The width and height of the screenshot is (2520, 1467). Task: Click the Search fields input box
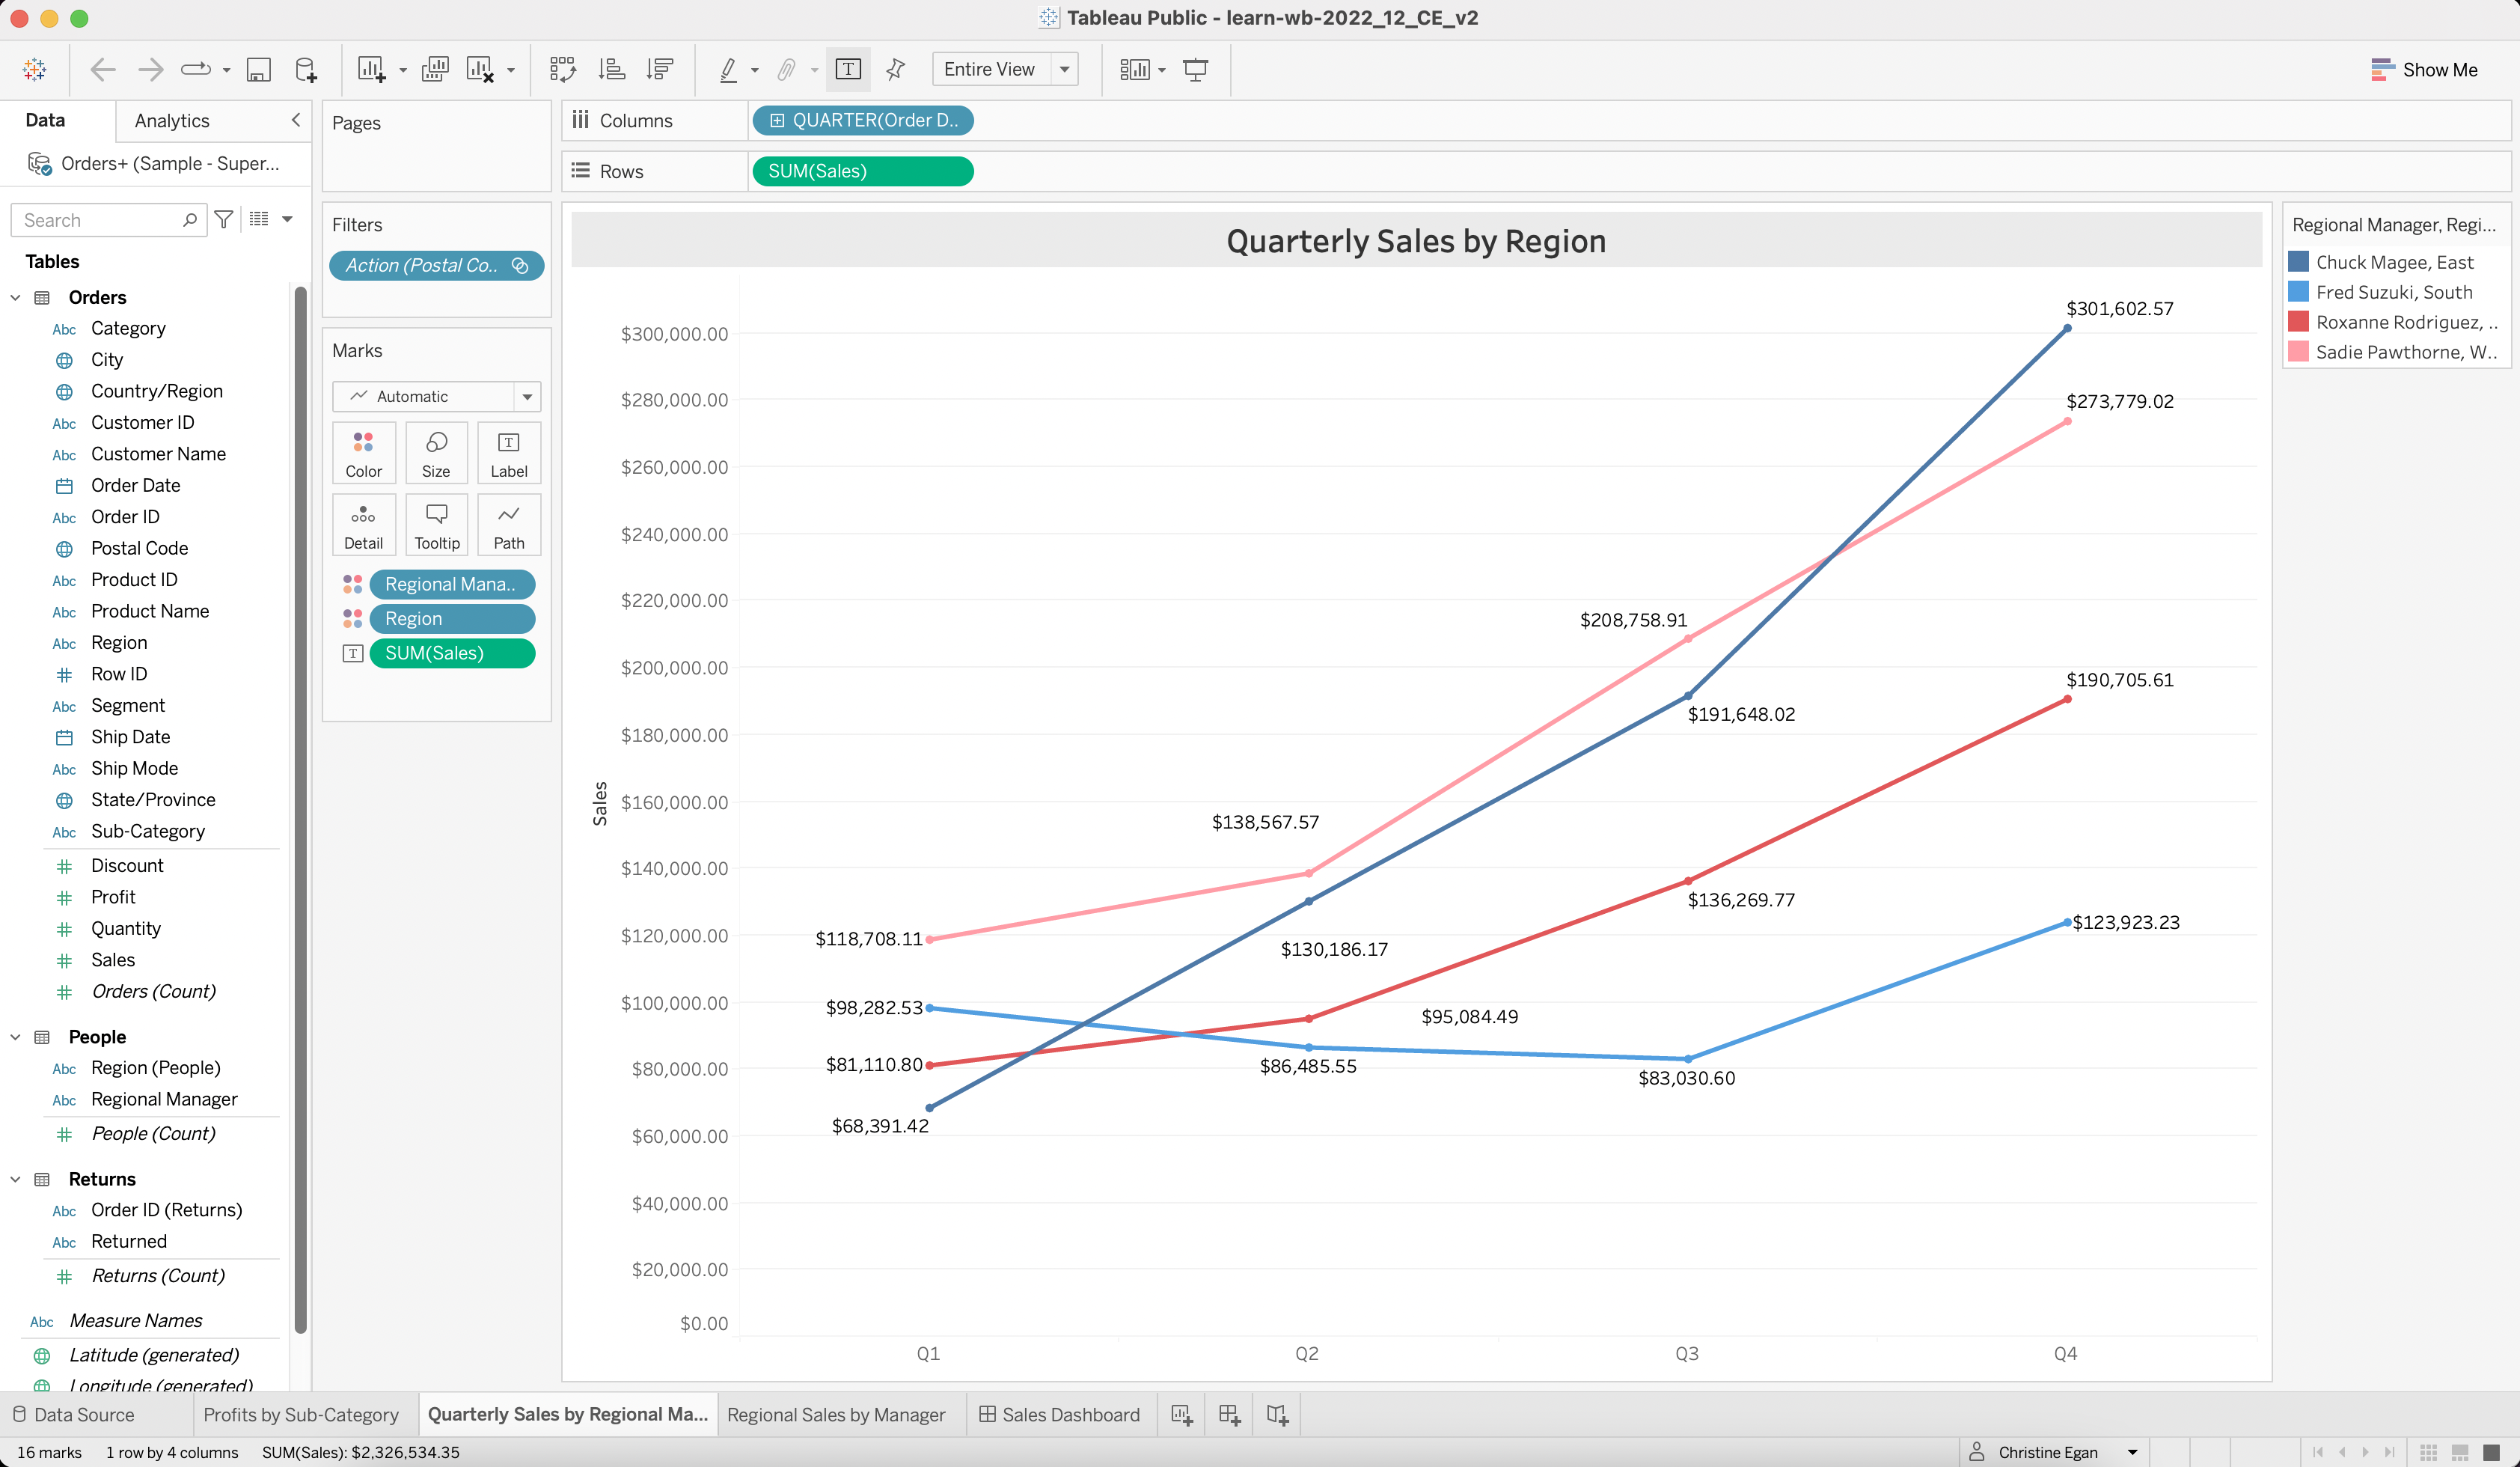[98, 220]
